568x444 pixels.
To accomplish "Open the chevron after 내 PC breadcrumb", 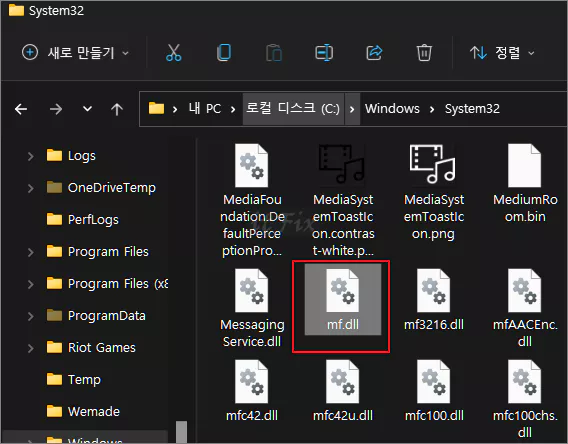I will [233, 109].
